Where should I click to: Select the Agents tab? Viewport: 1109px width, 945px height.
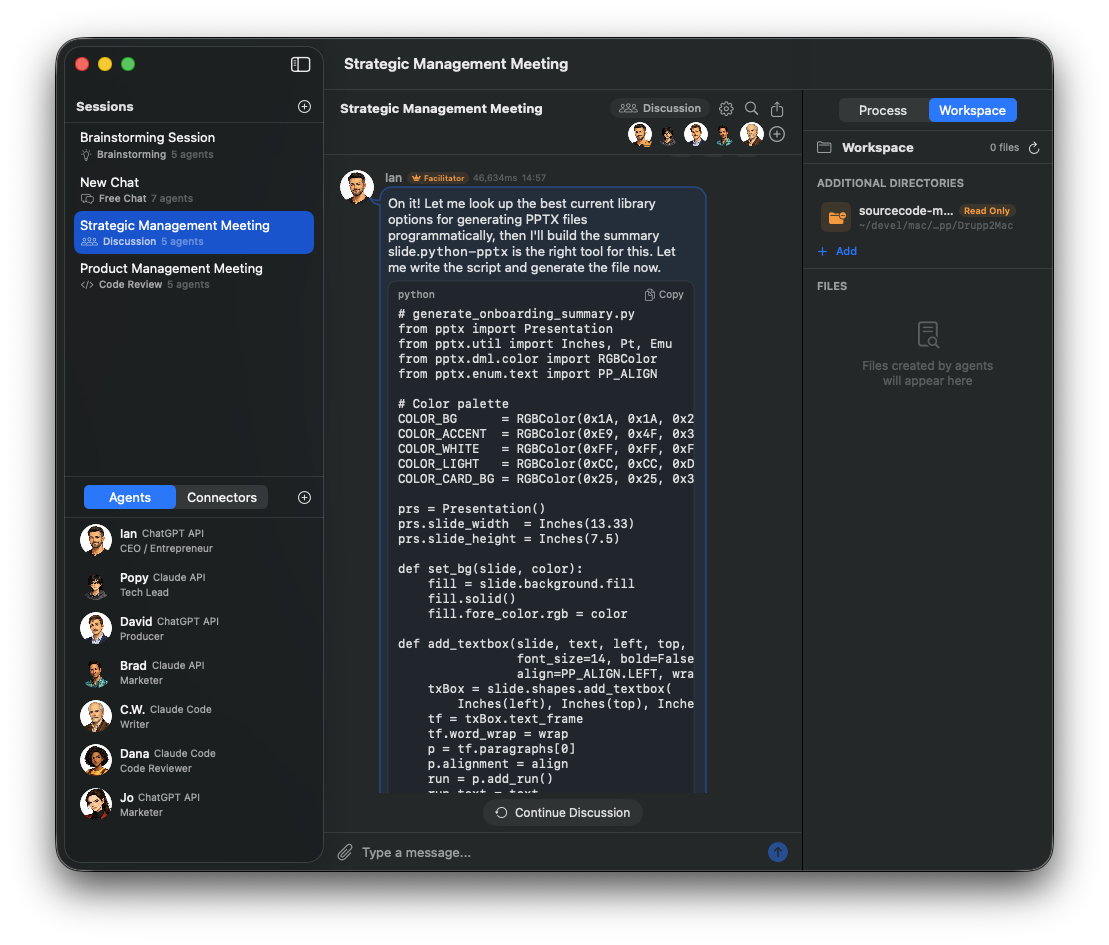coord(130,497)
